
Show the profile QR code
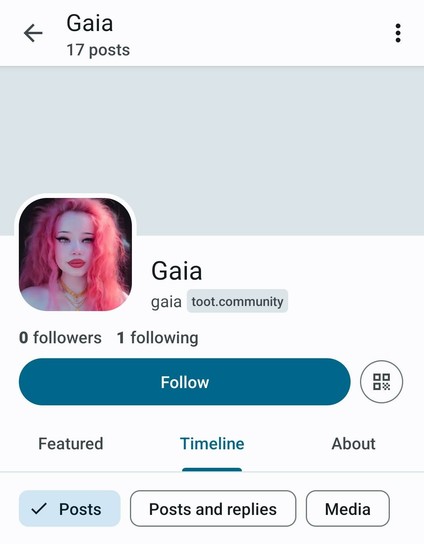(x=381, y=382)
